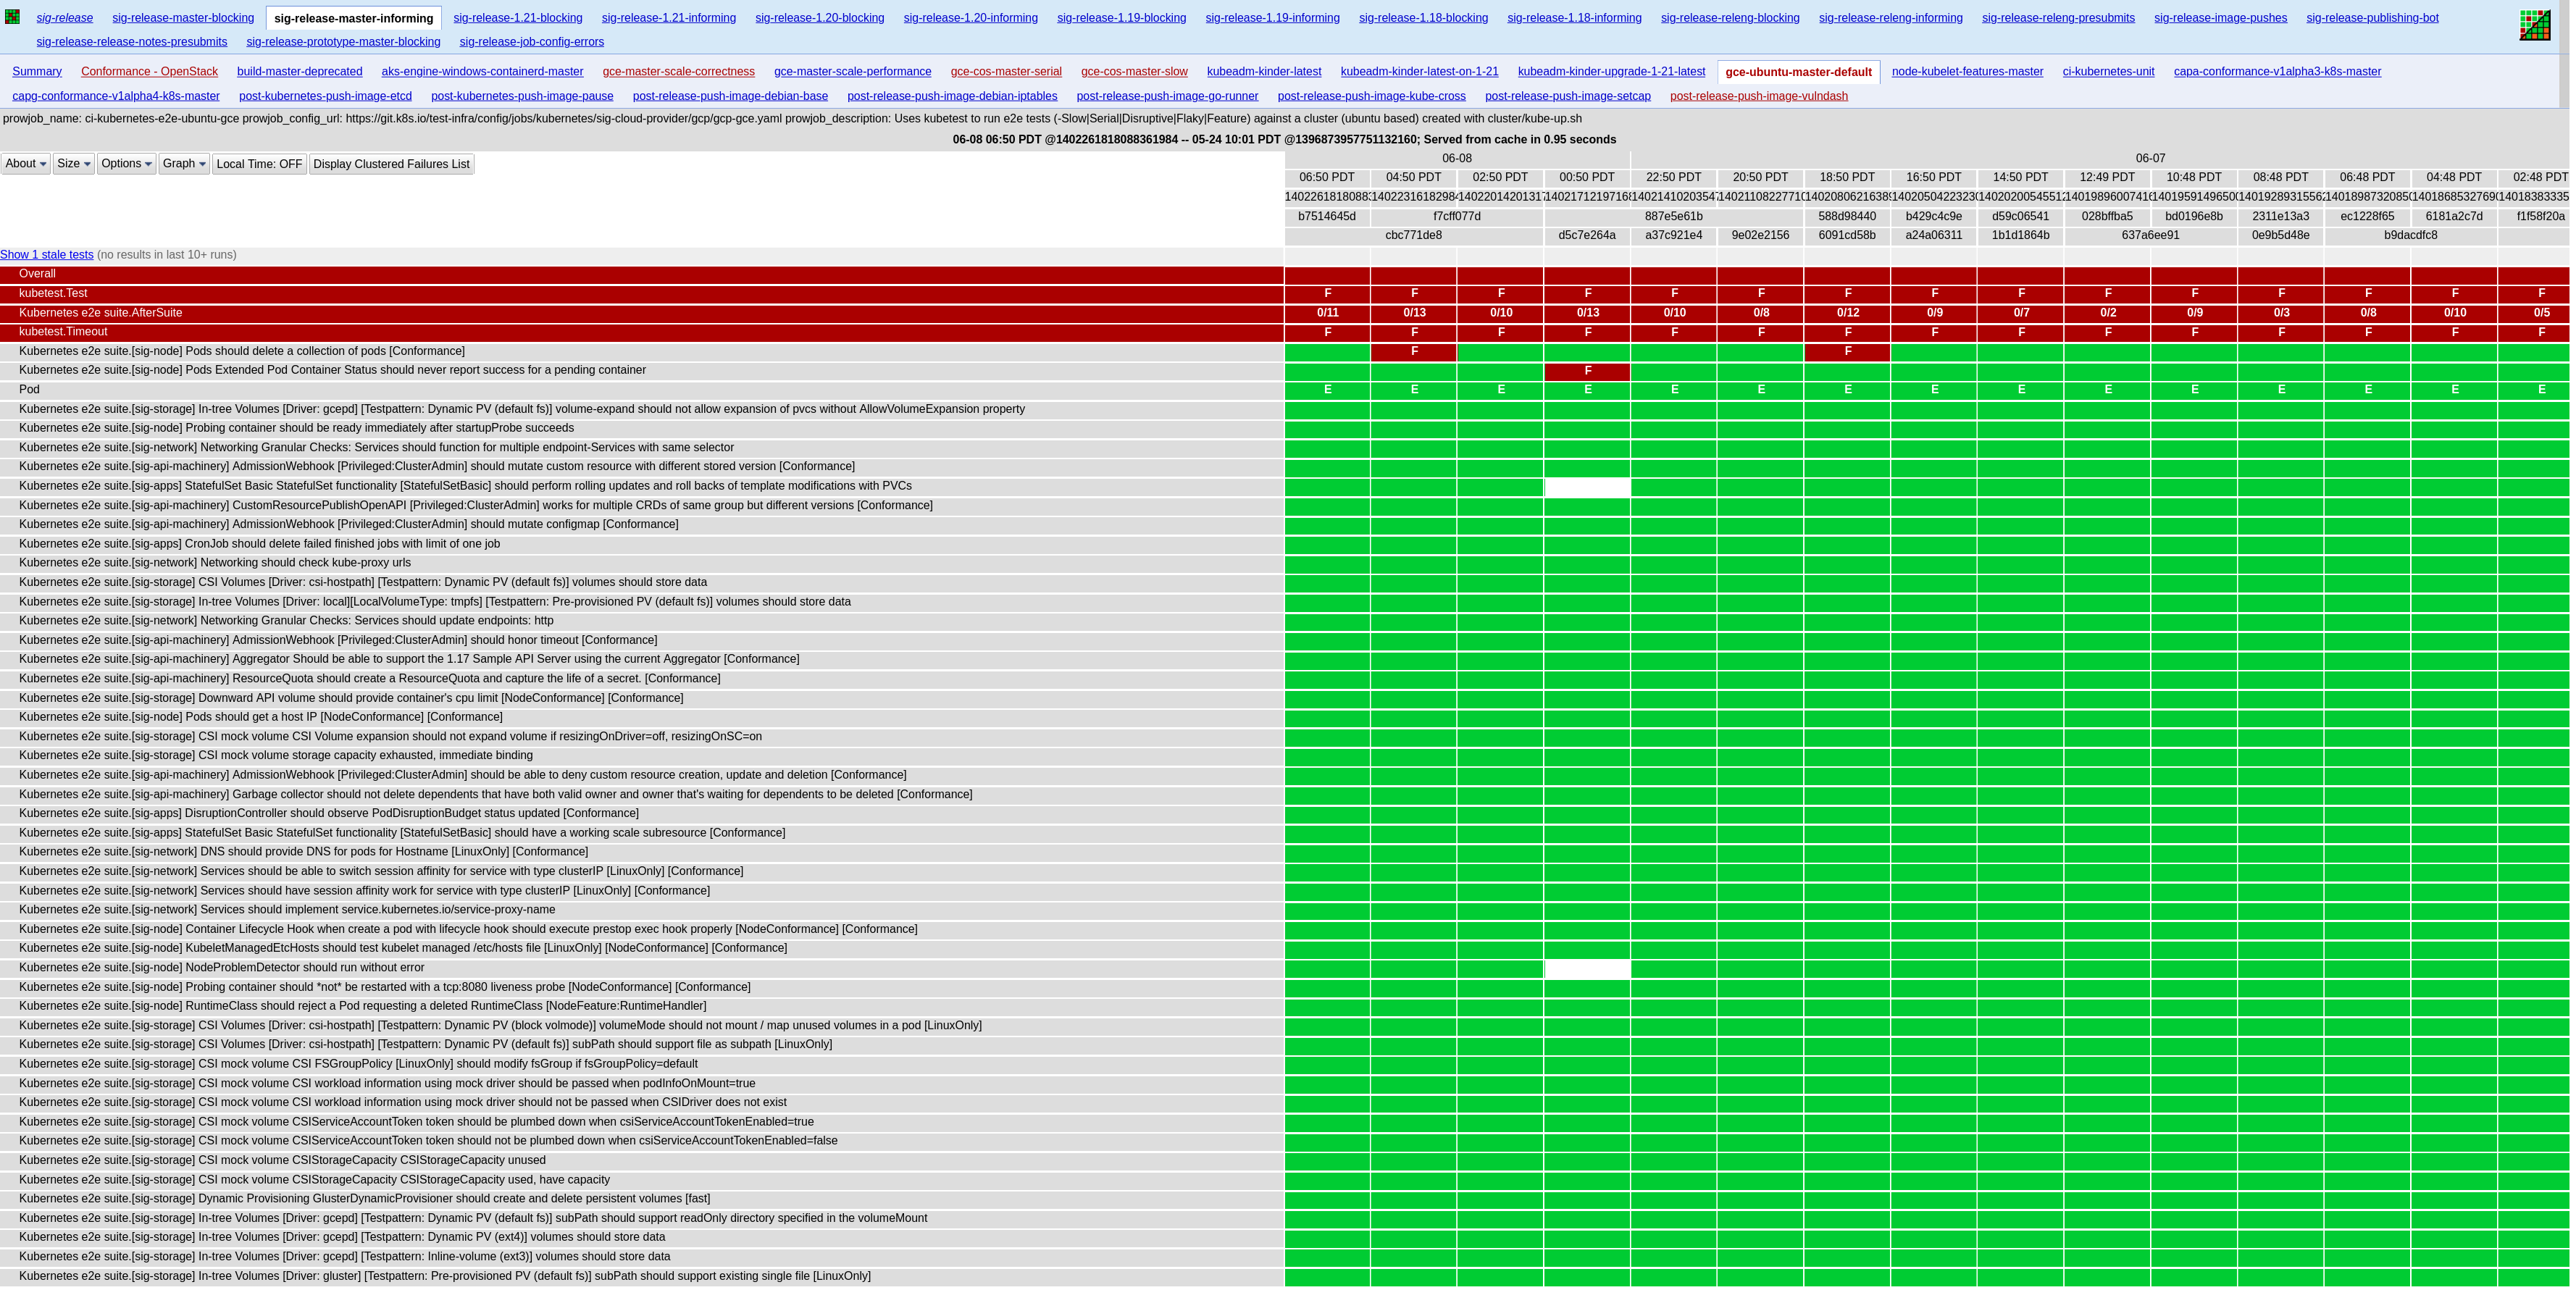The image size is (2576, 1290).
Task: Click AfterSuite 0/11 result cell
Action: pos(1327,313)
